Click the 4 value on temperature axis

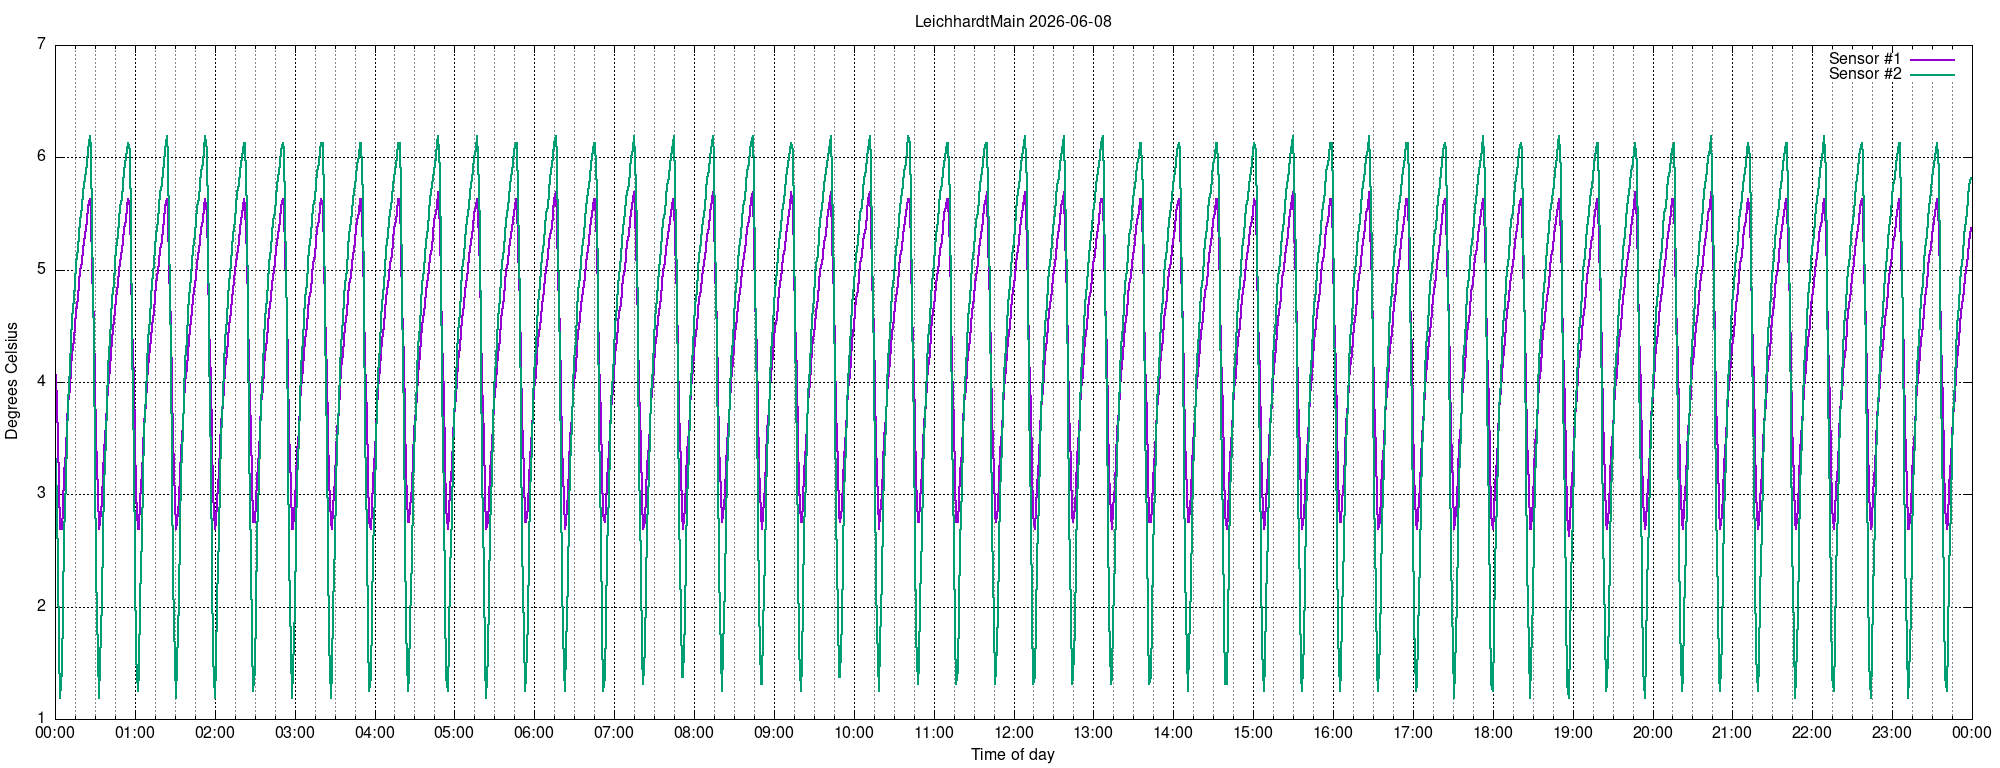point(42,381)
